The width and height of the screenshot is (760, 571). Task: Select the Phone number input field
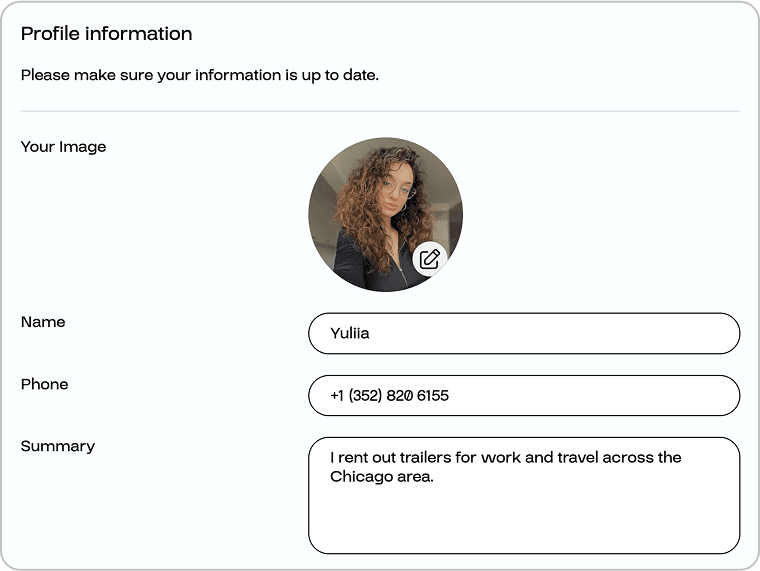point(524,396)
